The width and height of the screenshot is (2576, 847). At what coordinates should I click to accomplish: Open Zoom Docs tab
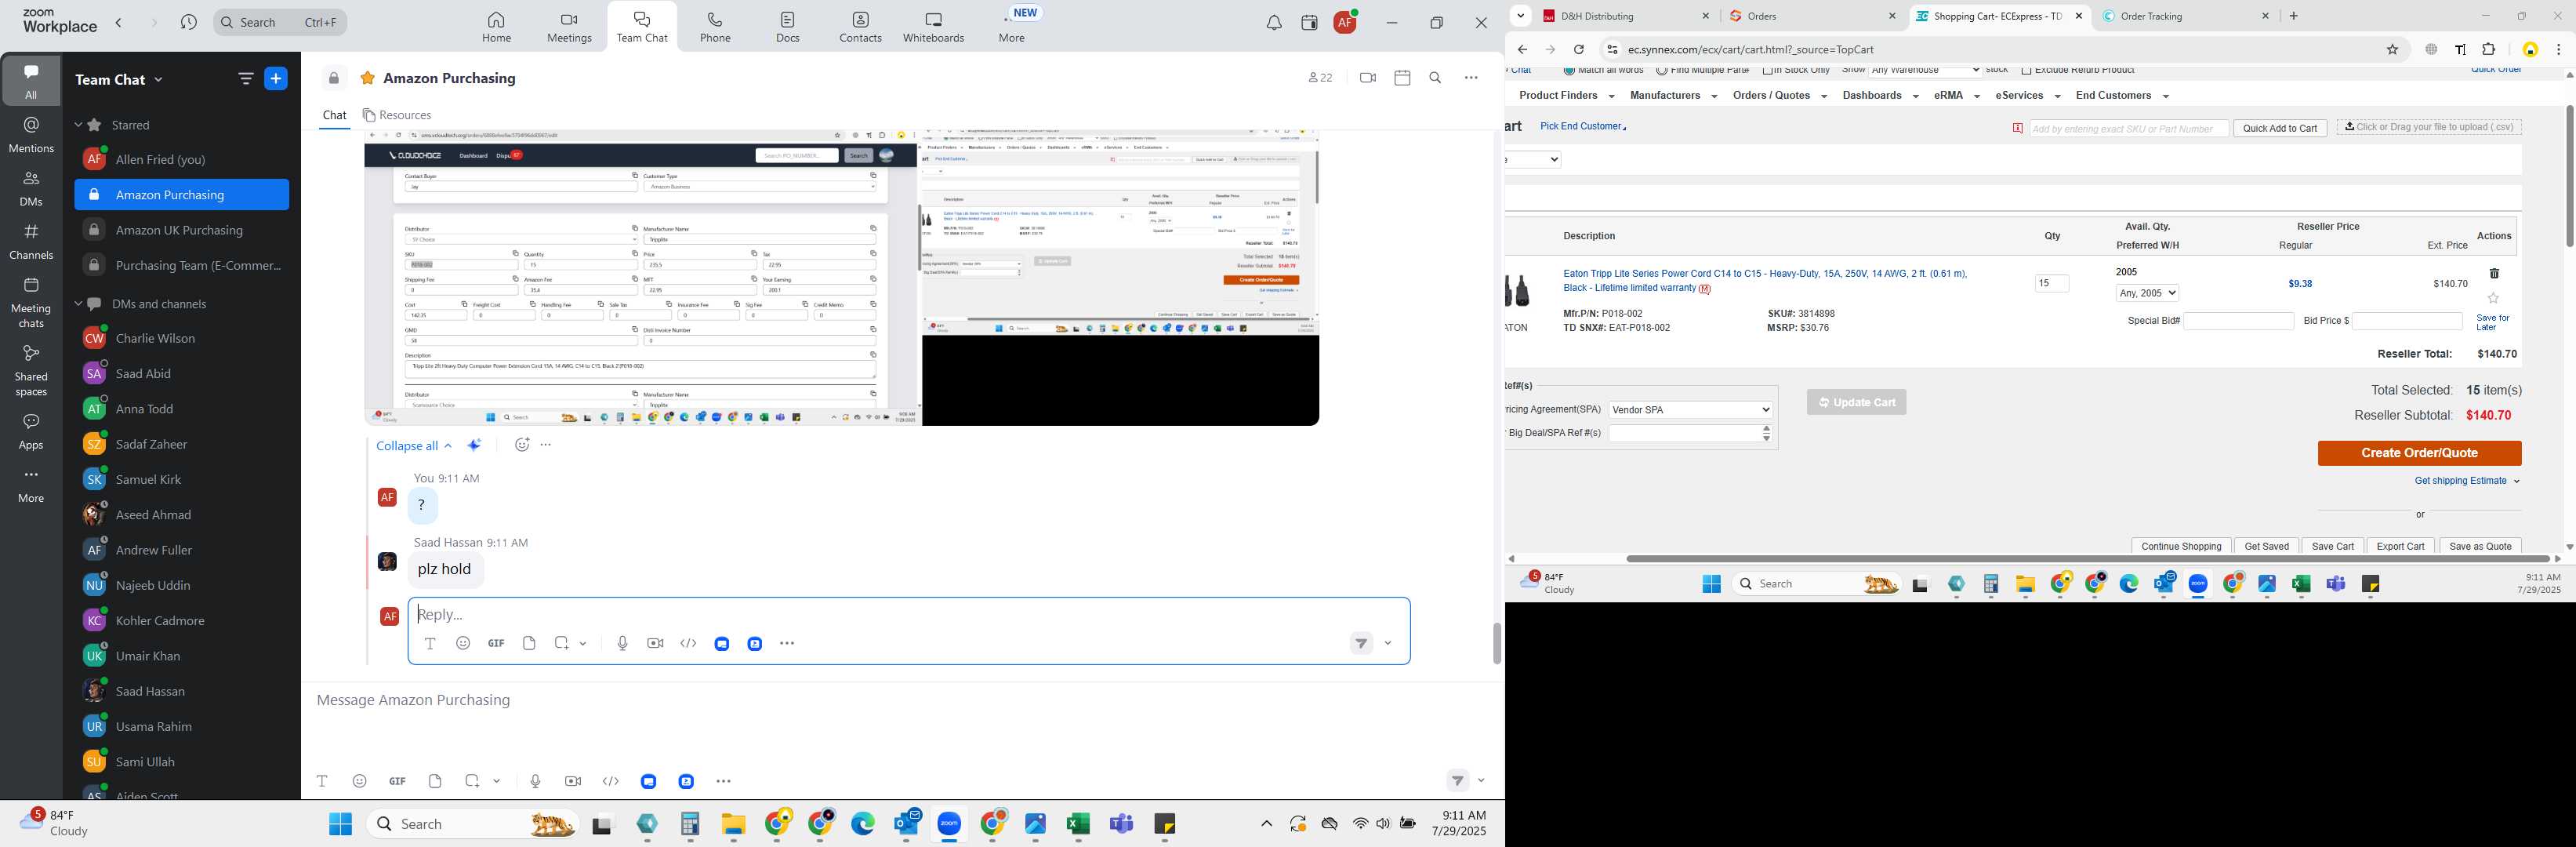point(788,27)
